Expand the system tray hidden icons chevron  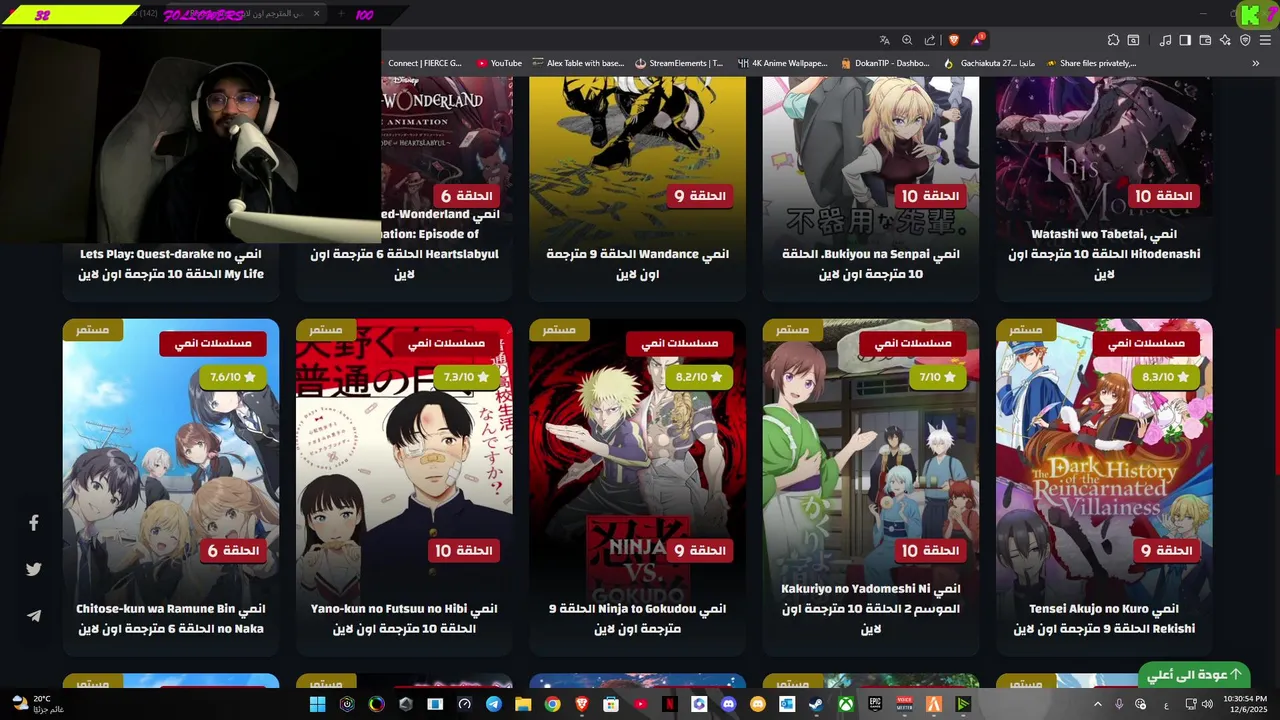point(1097,704)
